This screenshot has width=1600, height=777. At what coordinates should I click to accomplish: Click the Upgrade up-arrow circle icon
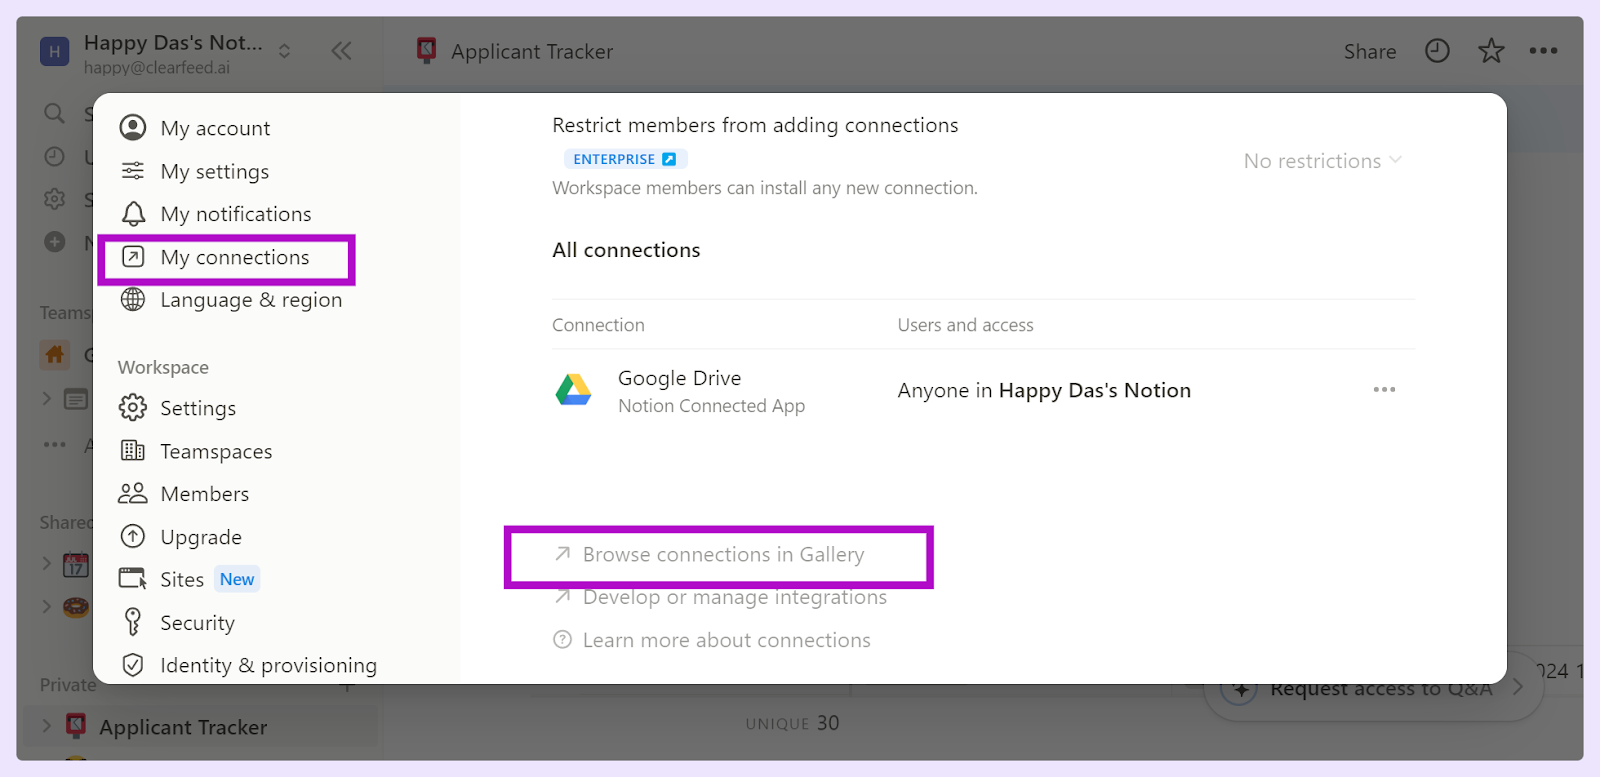click(x=133, y=536)
